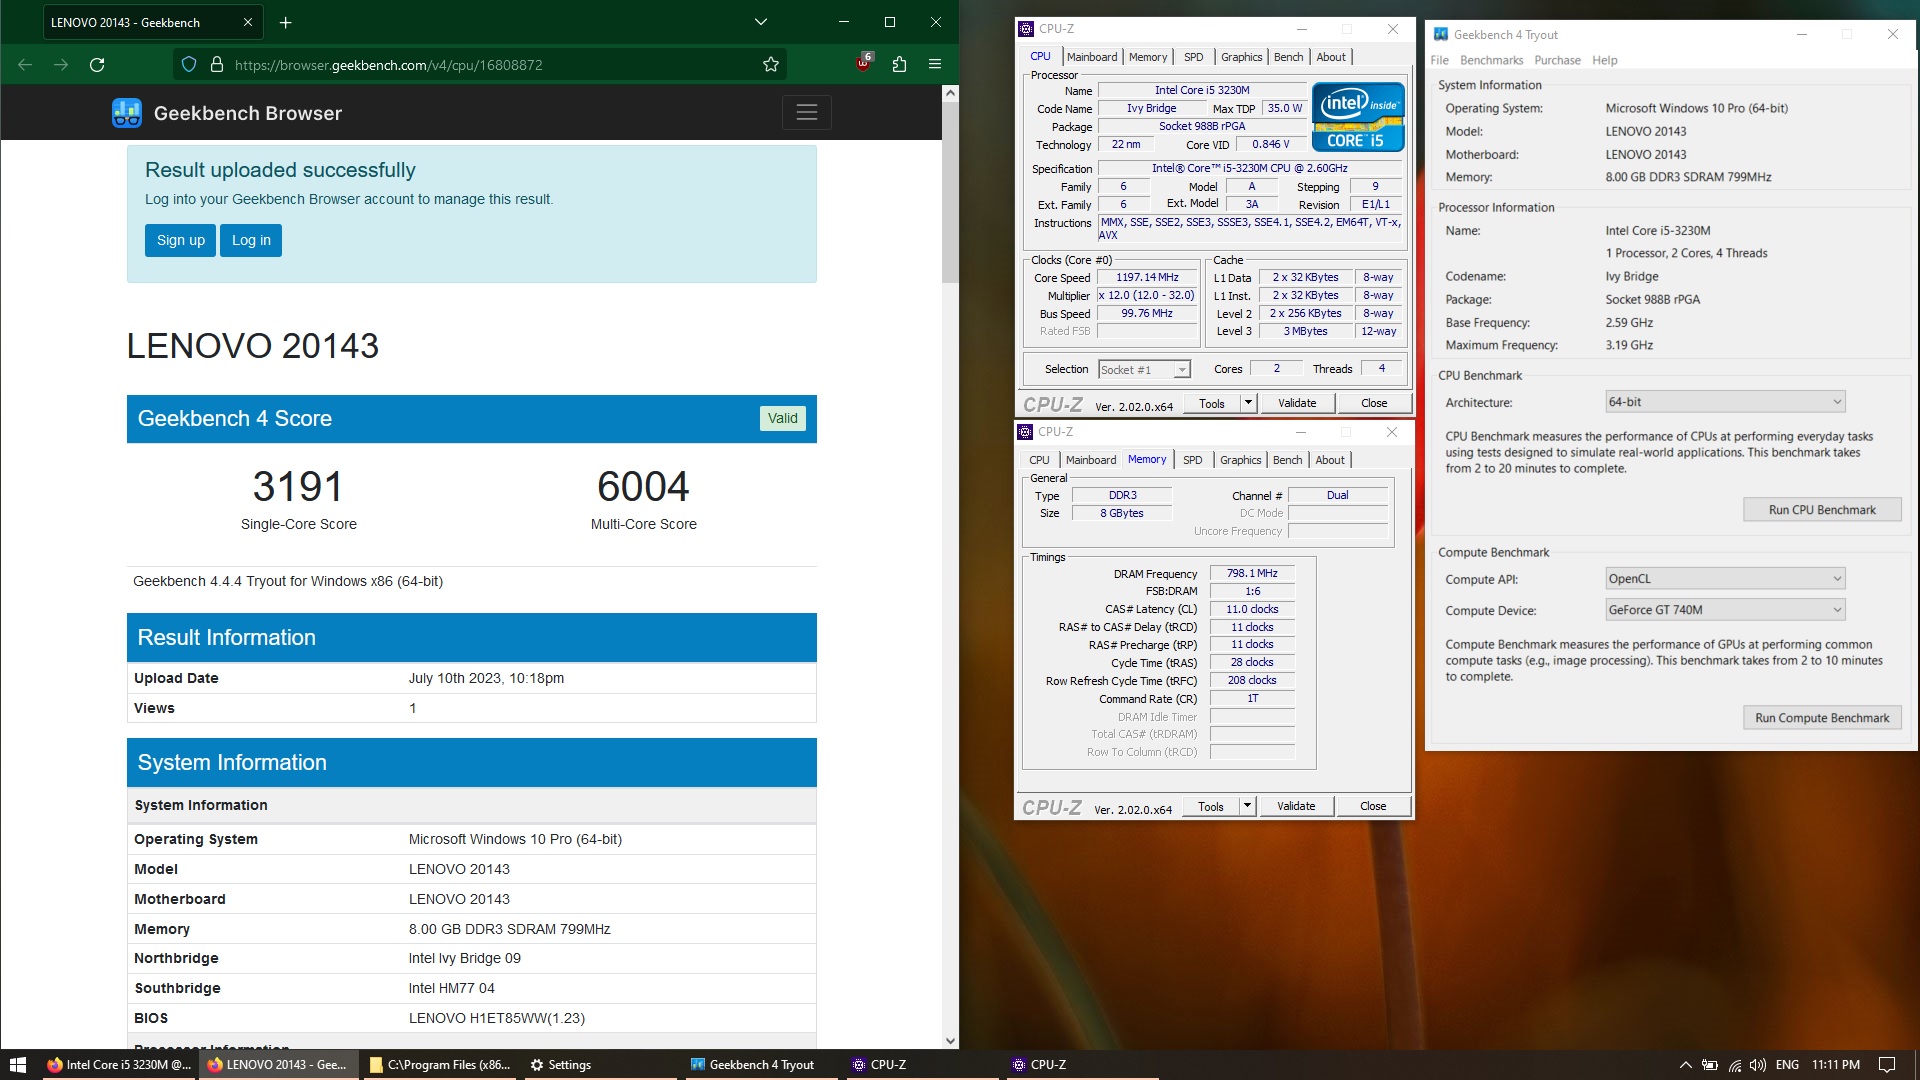This screenshot has height=1080, width=1920.
Task: Open the extensions puzzle icon
Action: (x=899, y=65)
